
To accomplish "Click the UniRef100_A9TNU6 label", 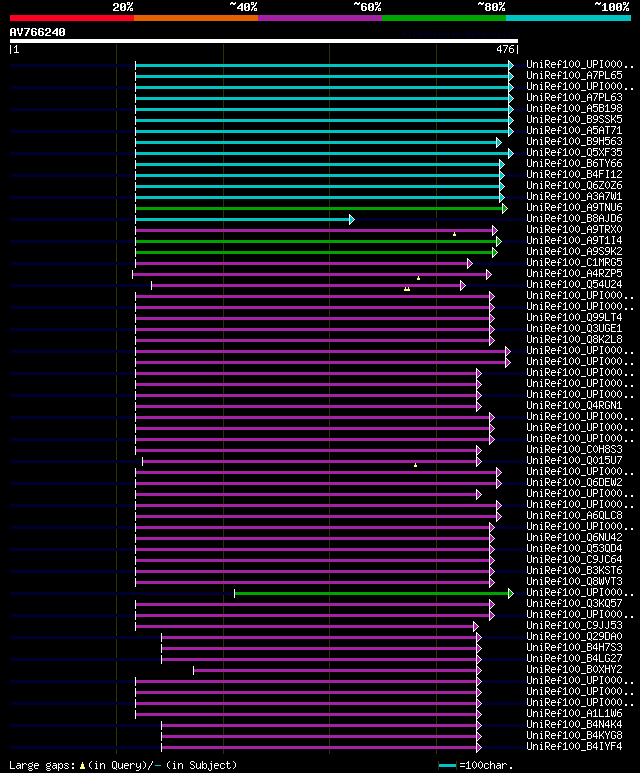I will 574,208.
